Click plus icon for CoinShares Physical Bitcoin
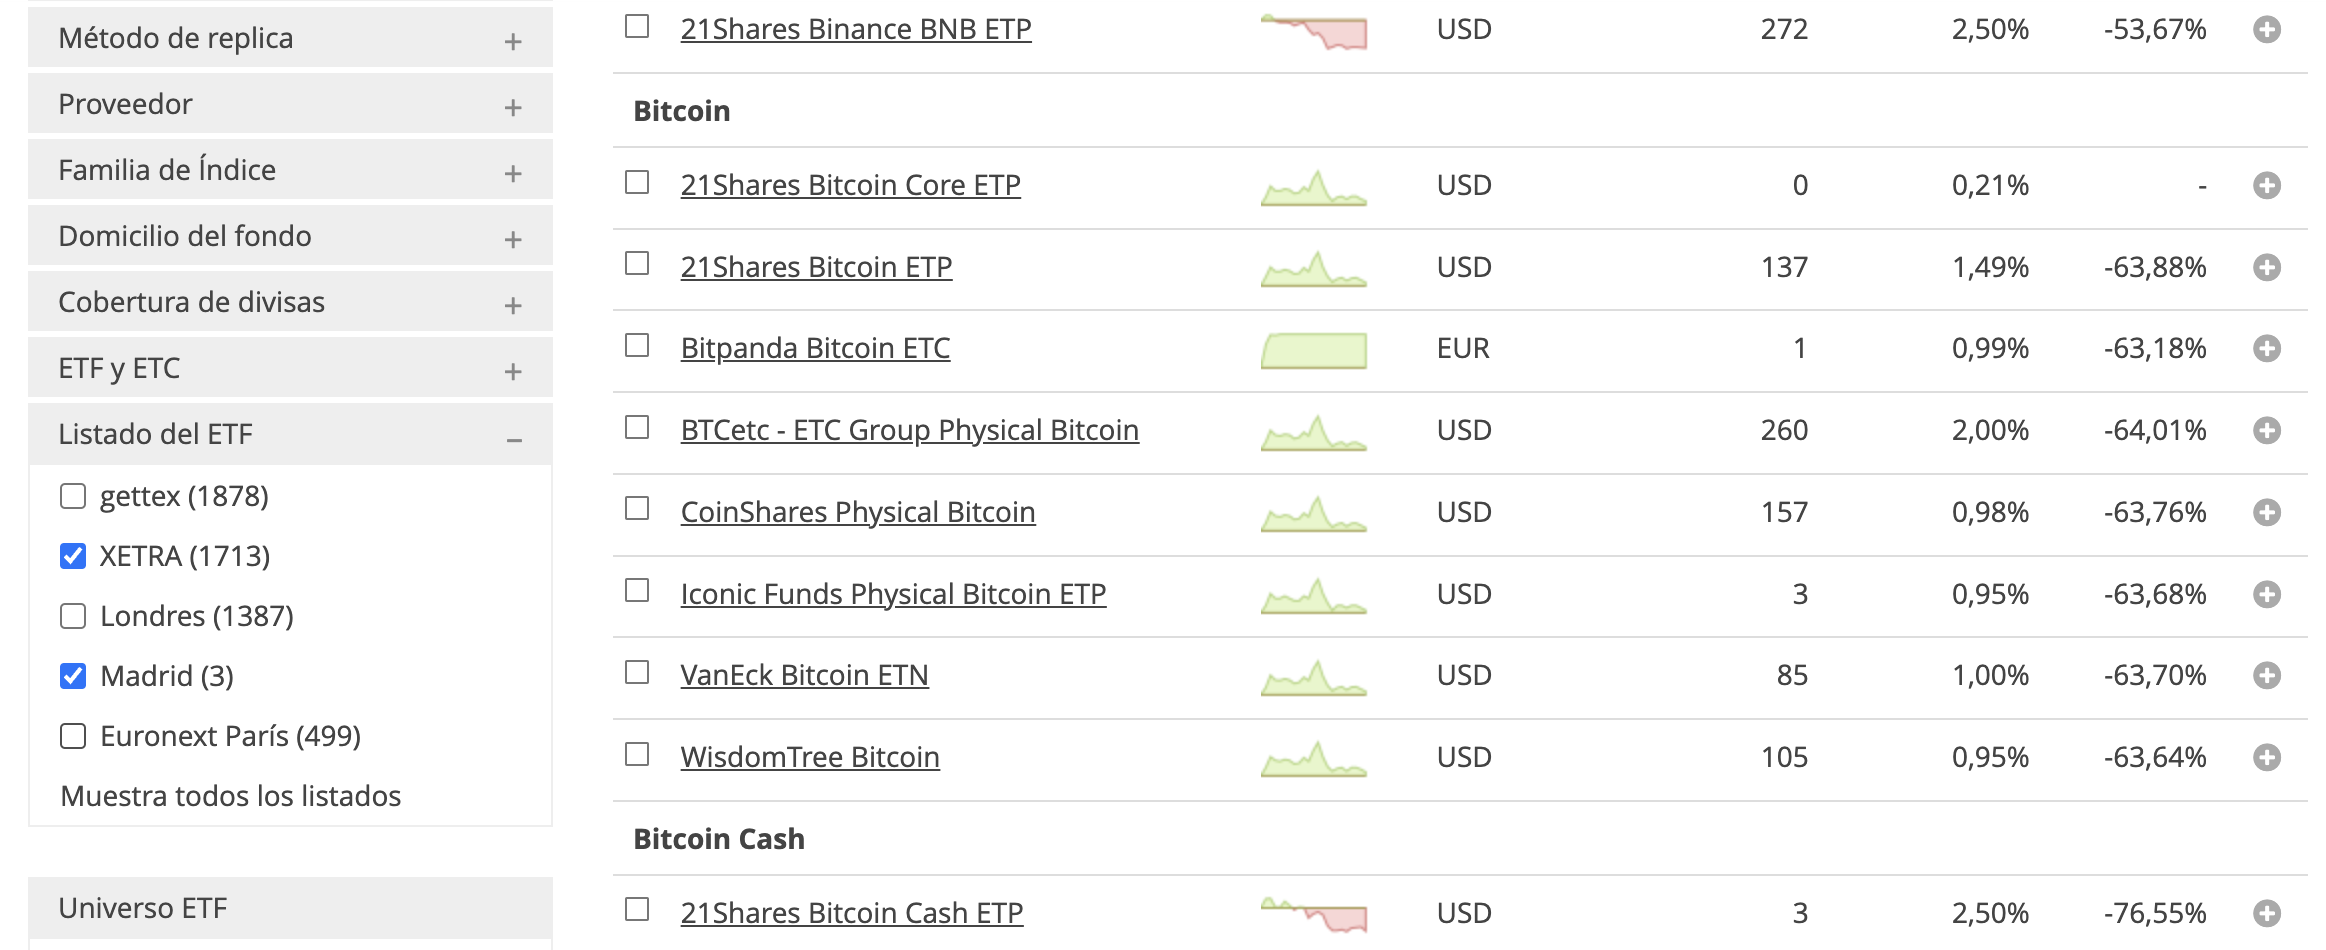The width and height of the screenshot is (2326, 950). point(2266,513)
